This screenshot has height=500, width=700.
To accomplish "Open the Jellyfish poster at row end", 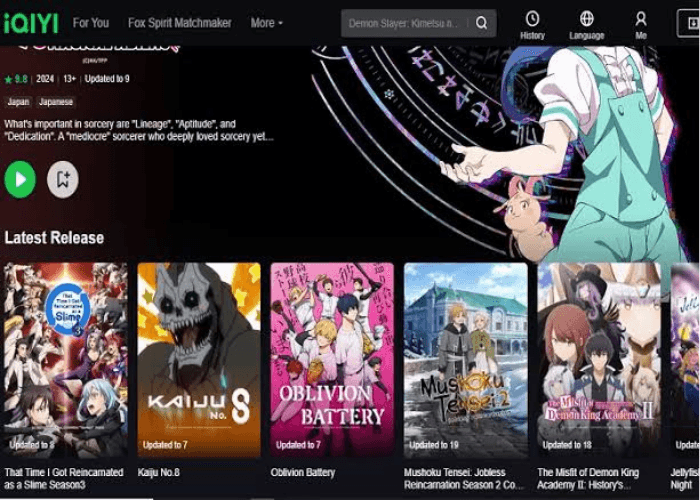I will 685,360.
